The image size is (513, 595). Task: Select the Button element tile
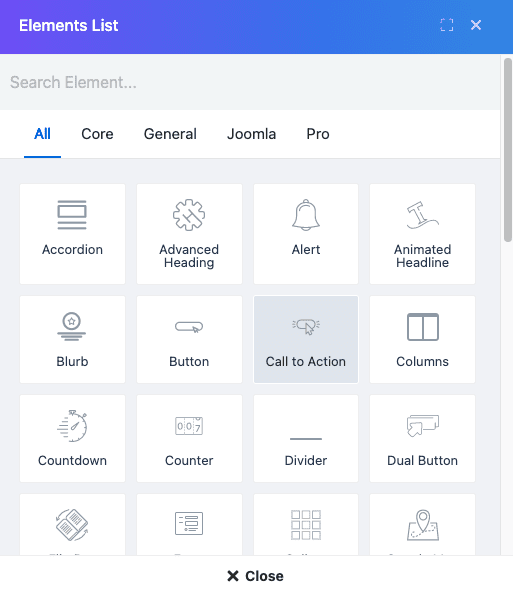[189, 340]
